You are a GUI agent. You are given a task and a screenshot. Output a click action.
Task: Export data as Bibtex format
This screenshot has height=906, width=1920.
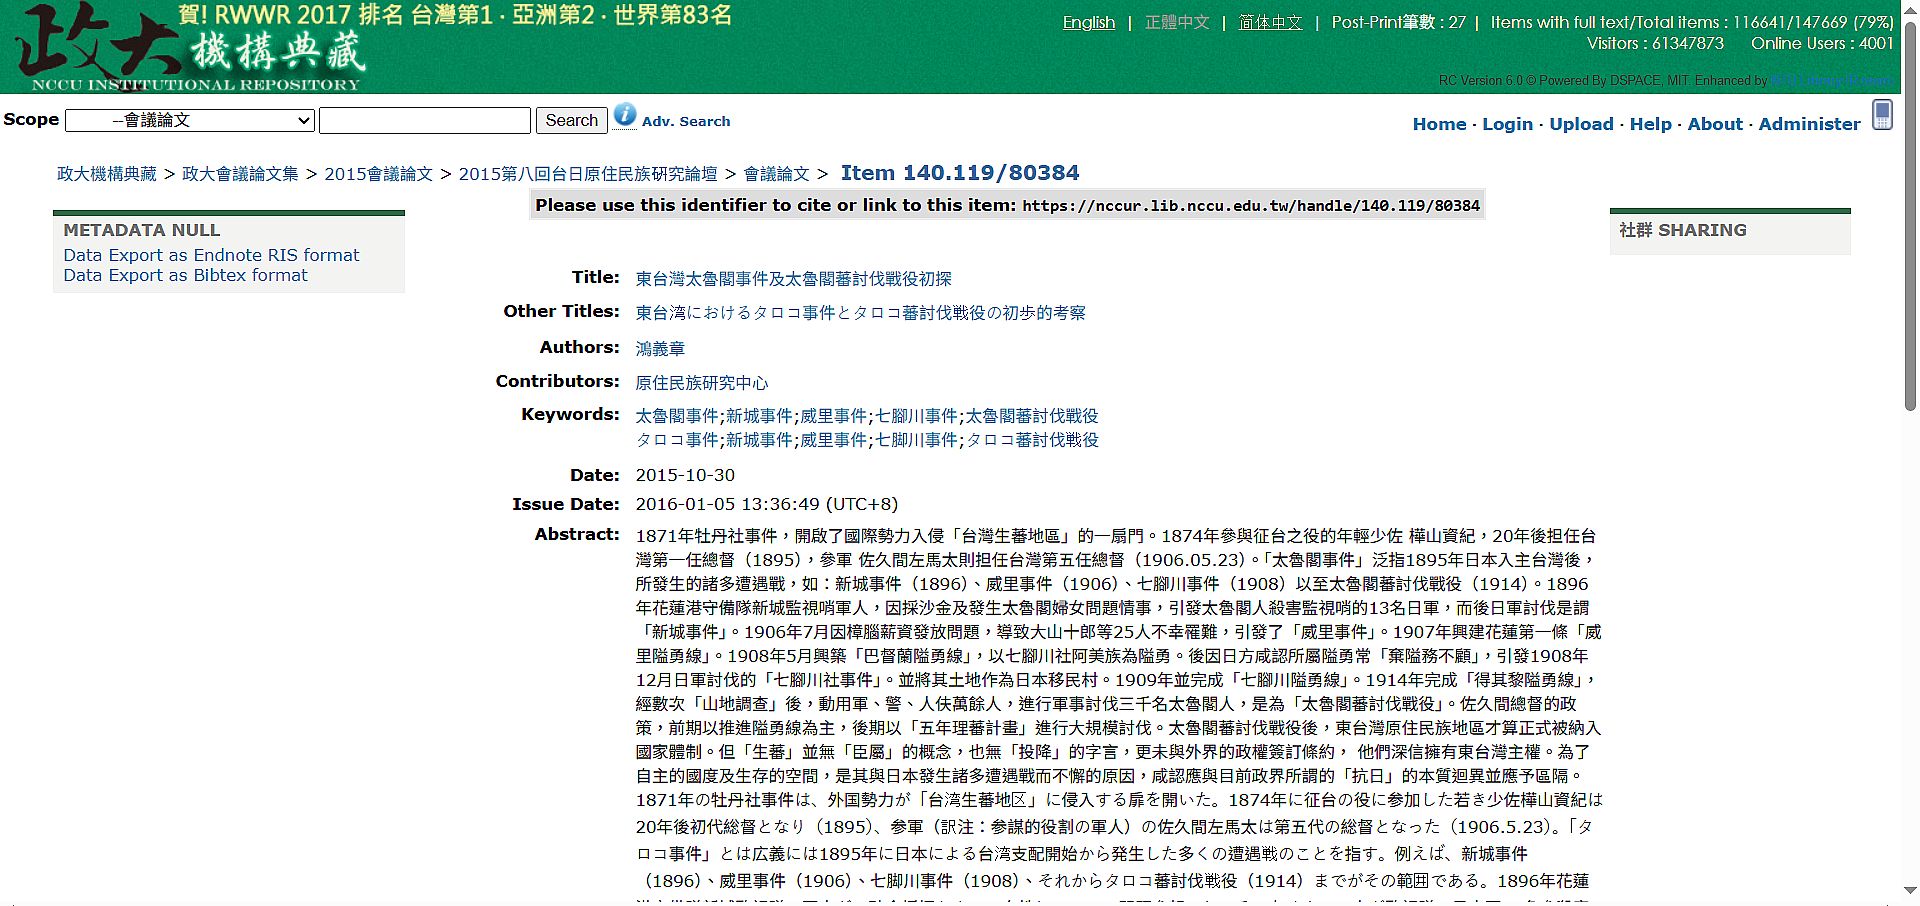(x=185, y=275)
